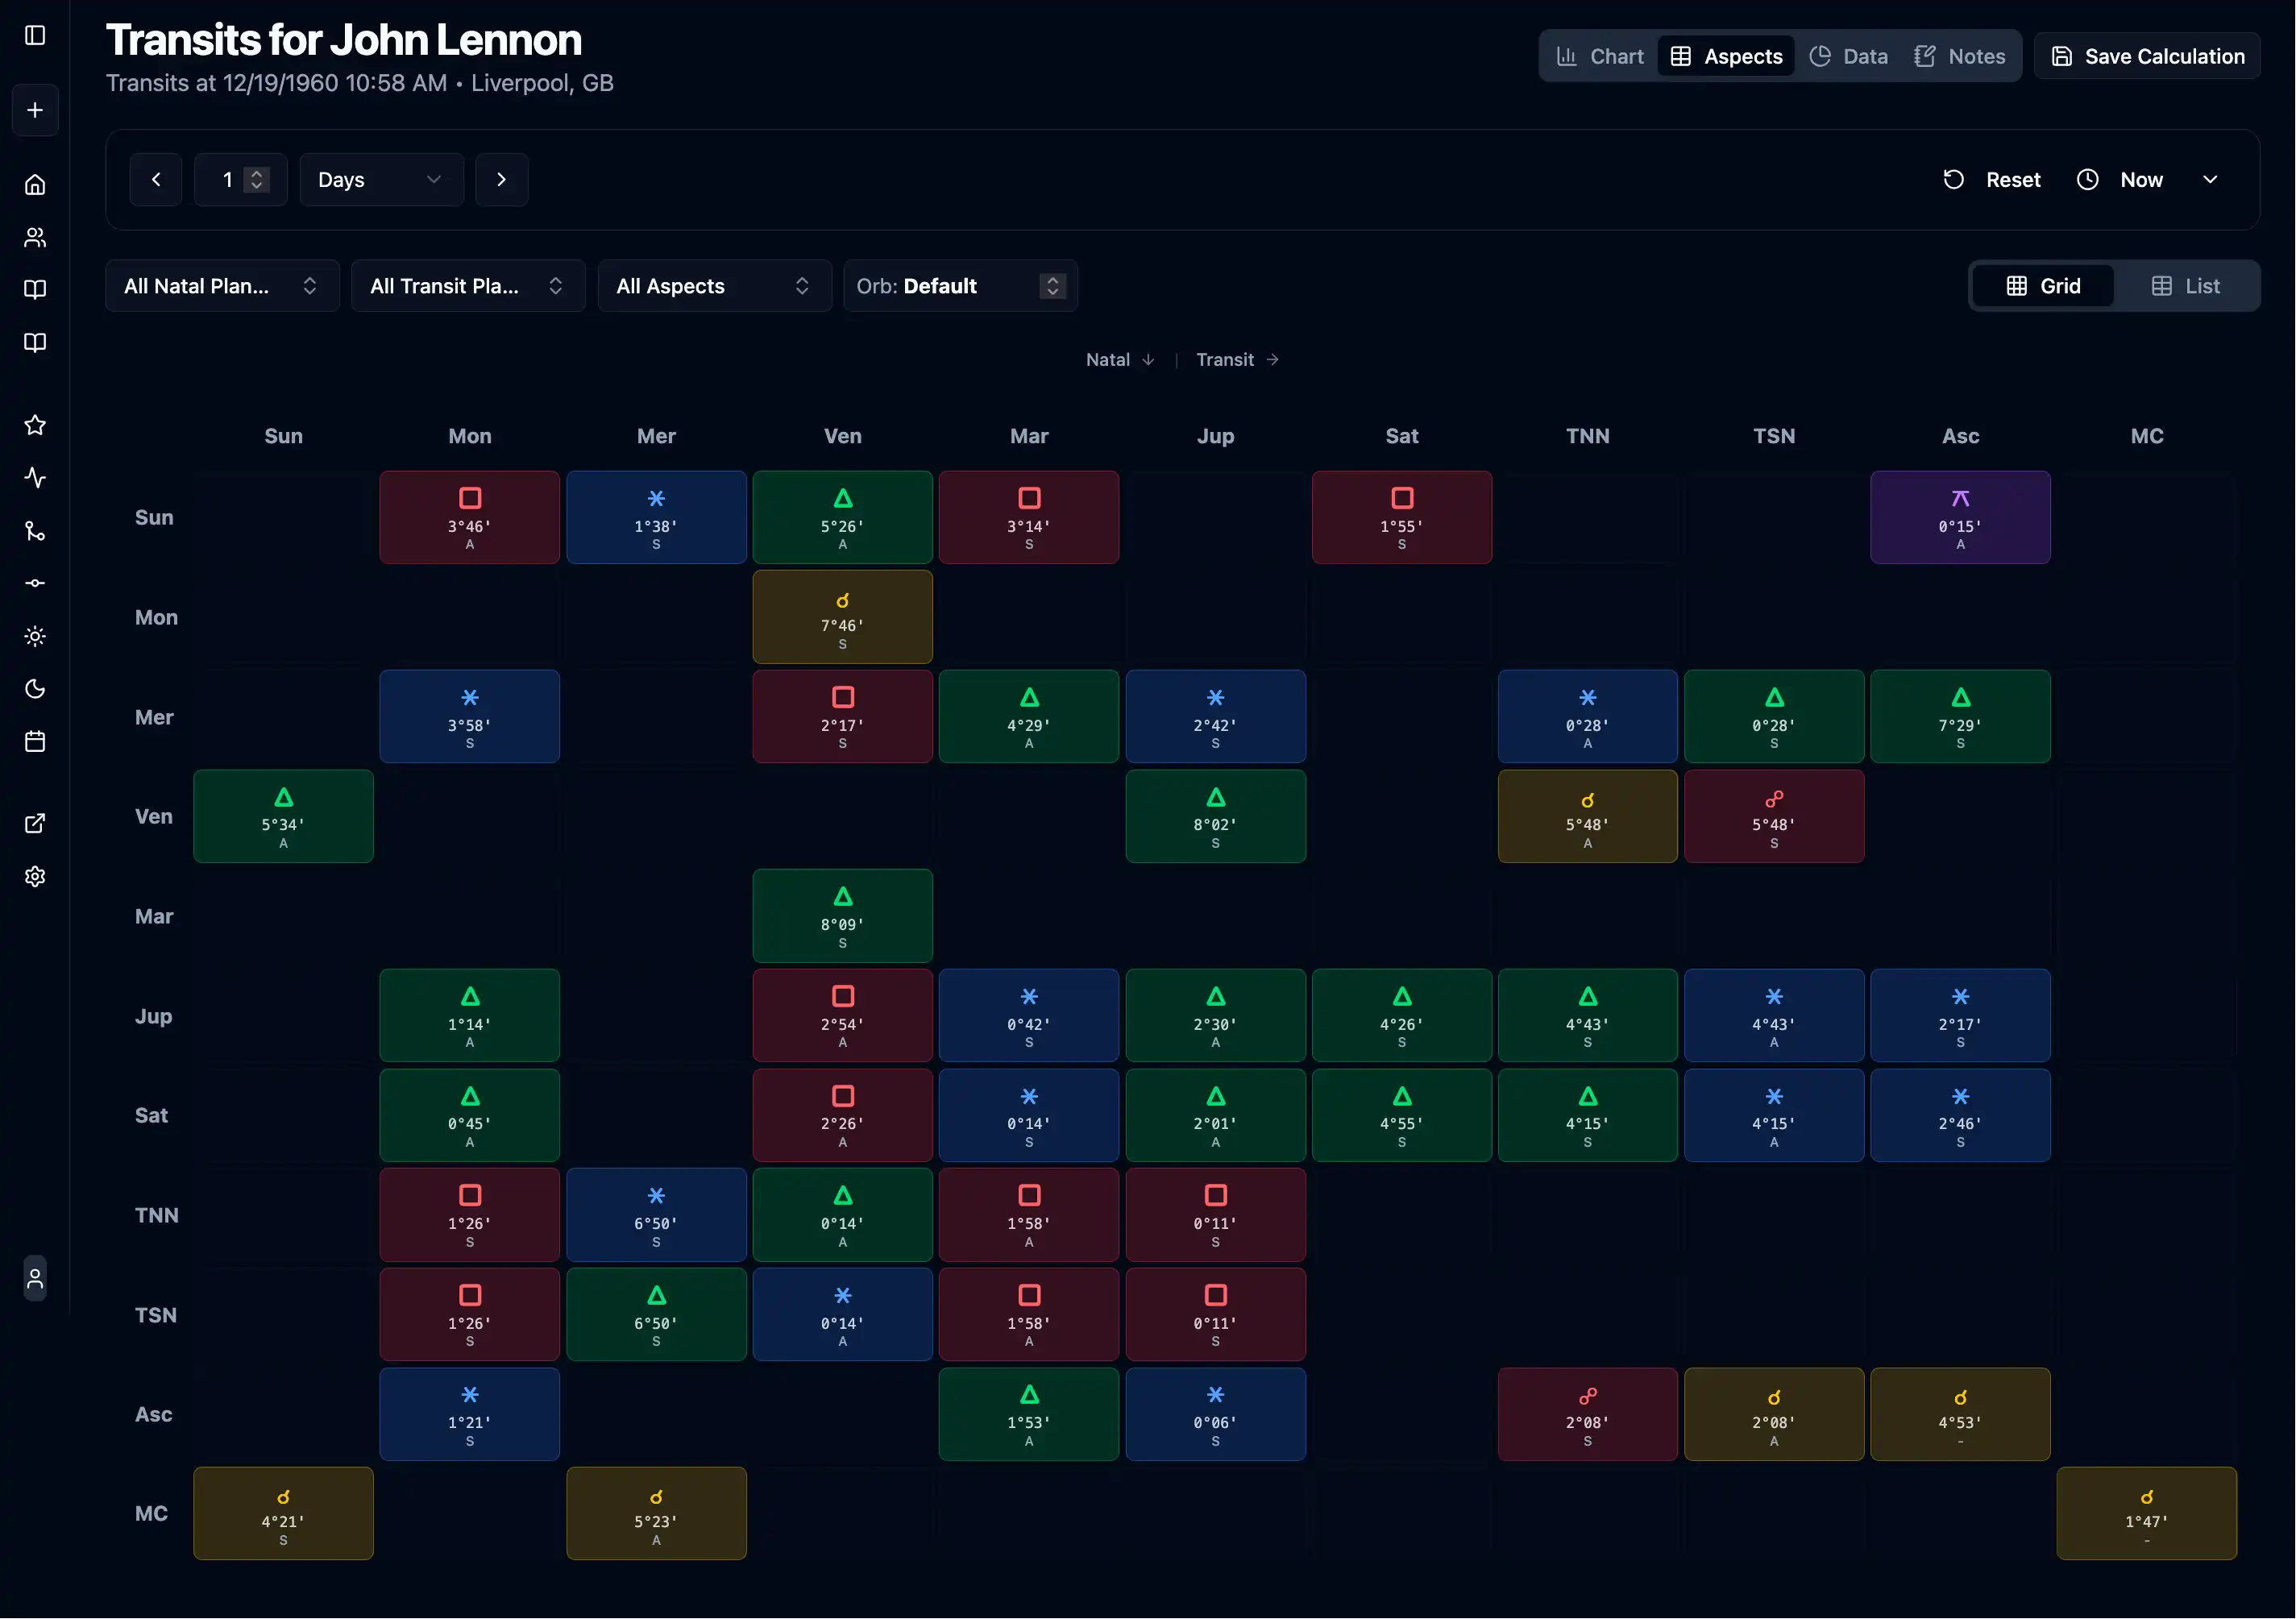Toggle sidebar panel icon at top-left

[35, 35]
